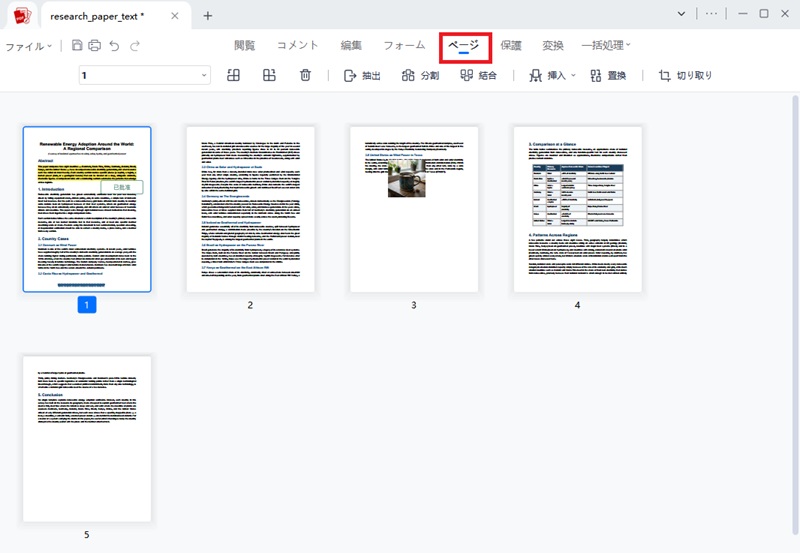Click 置換 replace pages button

(608, 76)
